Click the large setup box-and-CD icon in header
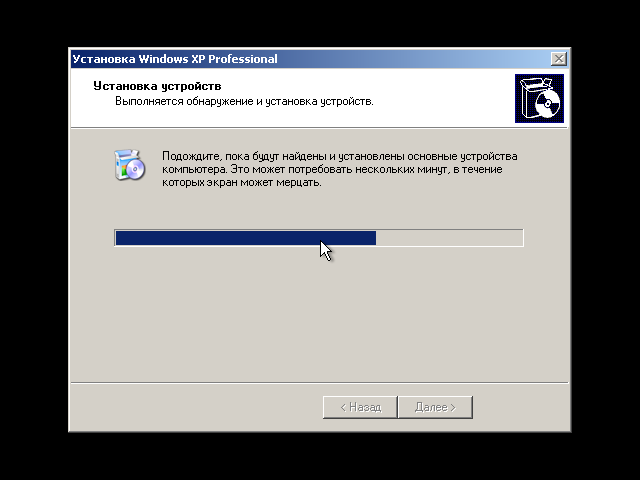The width and height of the screenshot is (640, 480). point(539,98)
